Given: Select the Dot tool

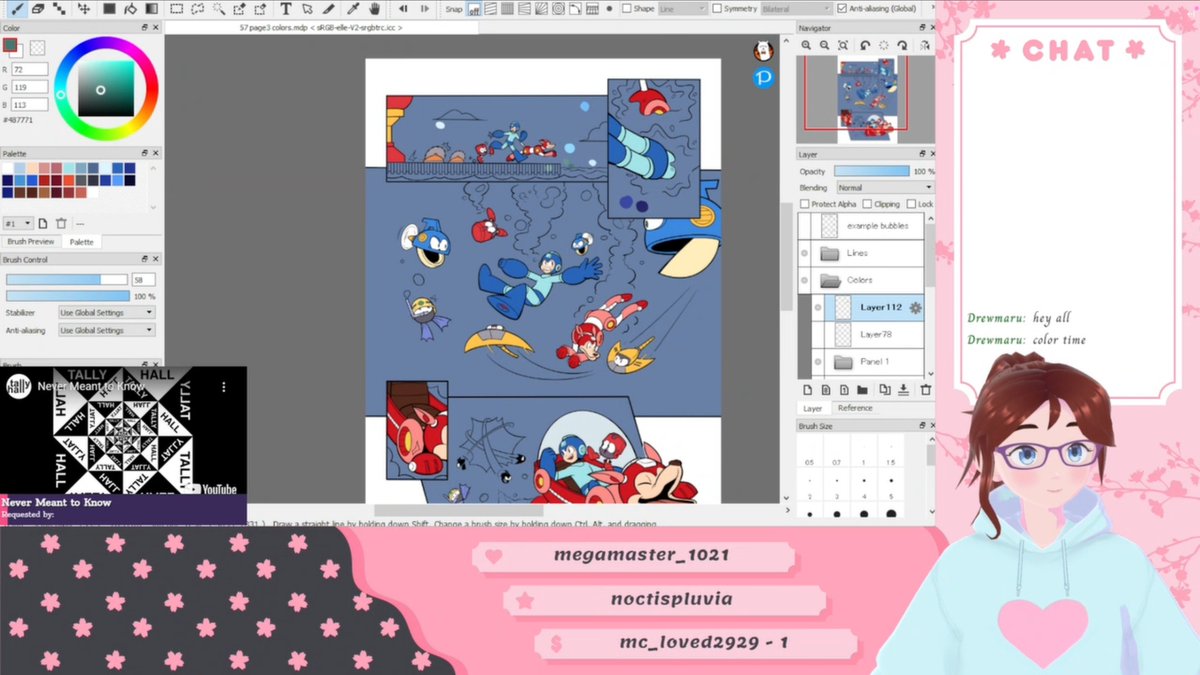Looking at the screenshot, I should point(59,8).
